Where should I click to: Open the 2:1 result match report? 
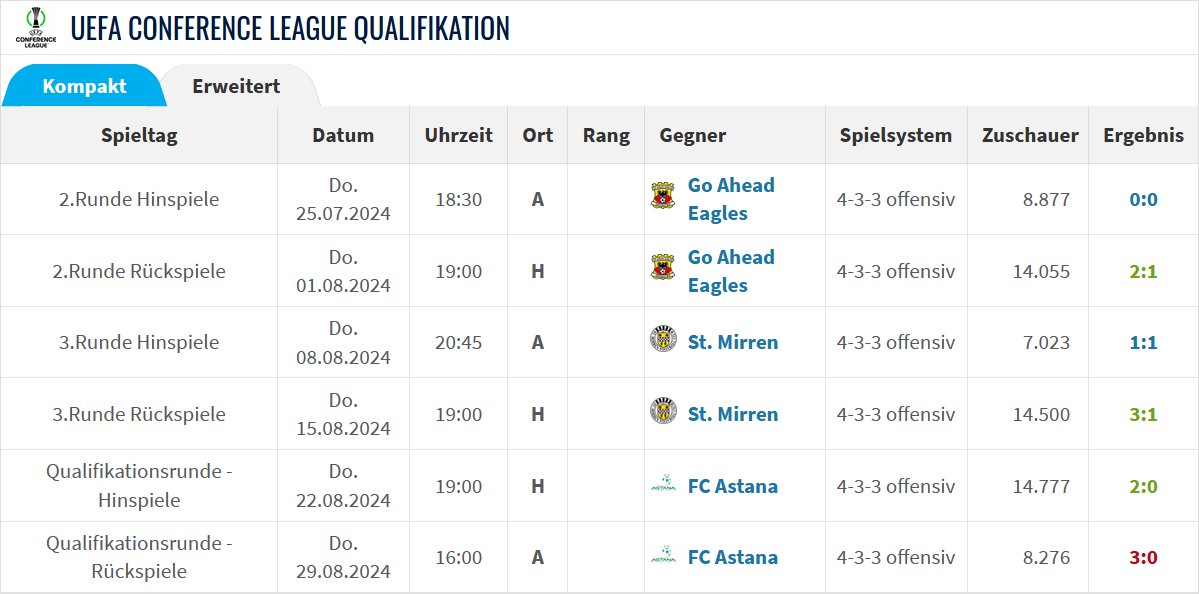coord(1143,271)
